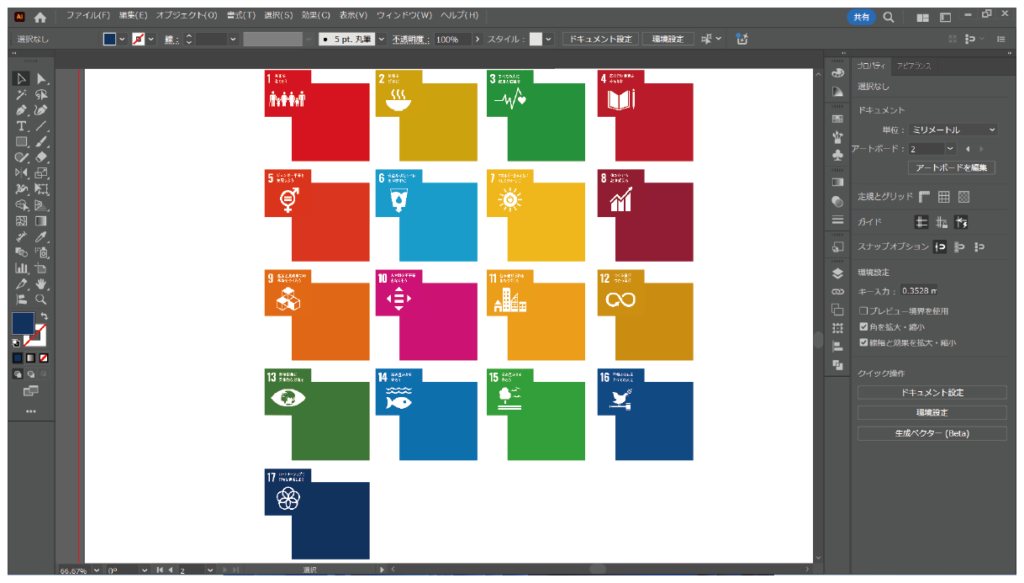Select the Pen tool
The height and width of the screenshot is (583, 1024).
[22, 110]
